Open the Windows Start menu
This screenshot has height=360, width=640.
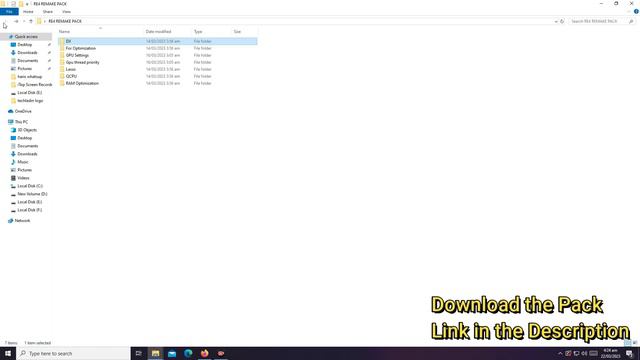click(8, 353)
